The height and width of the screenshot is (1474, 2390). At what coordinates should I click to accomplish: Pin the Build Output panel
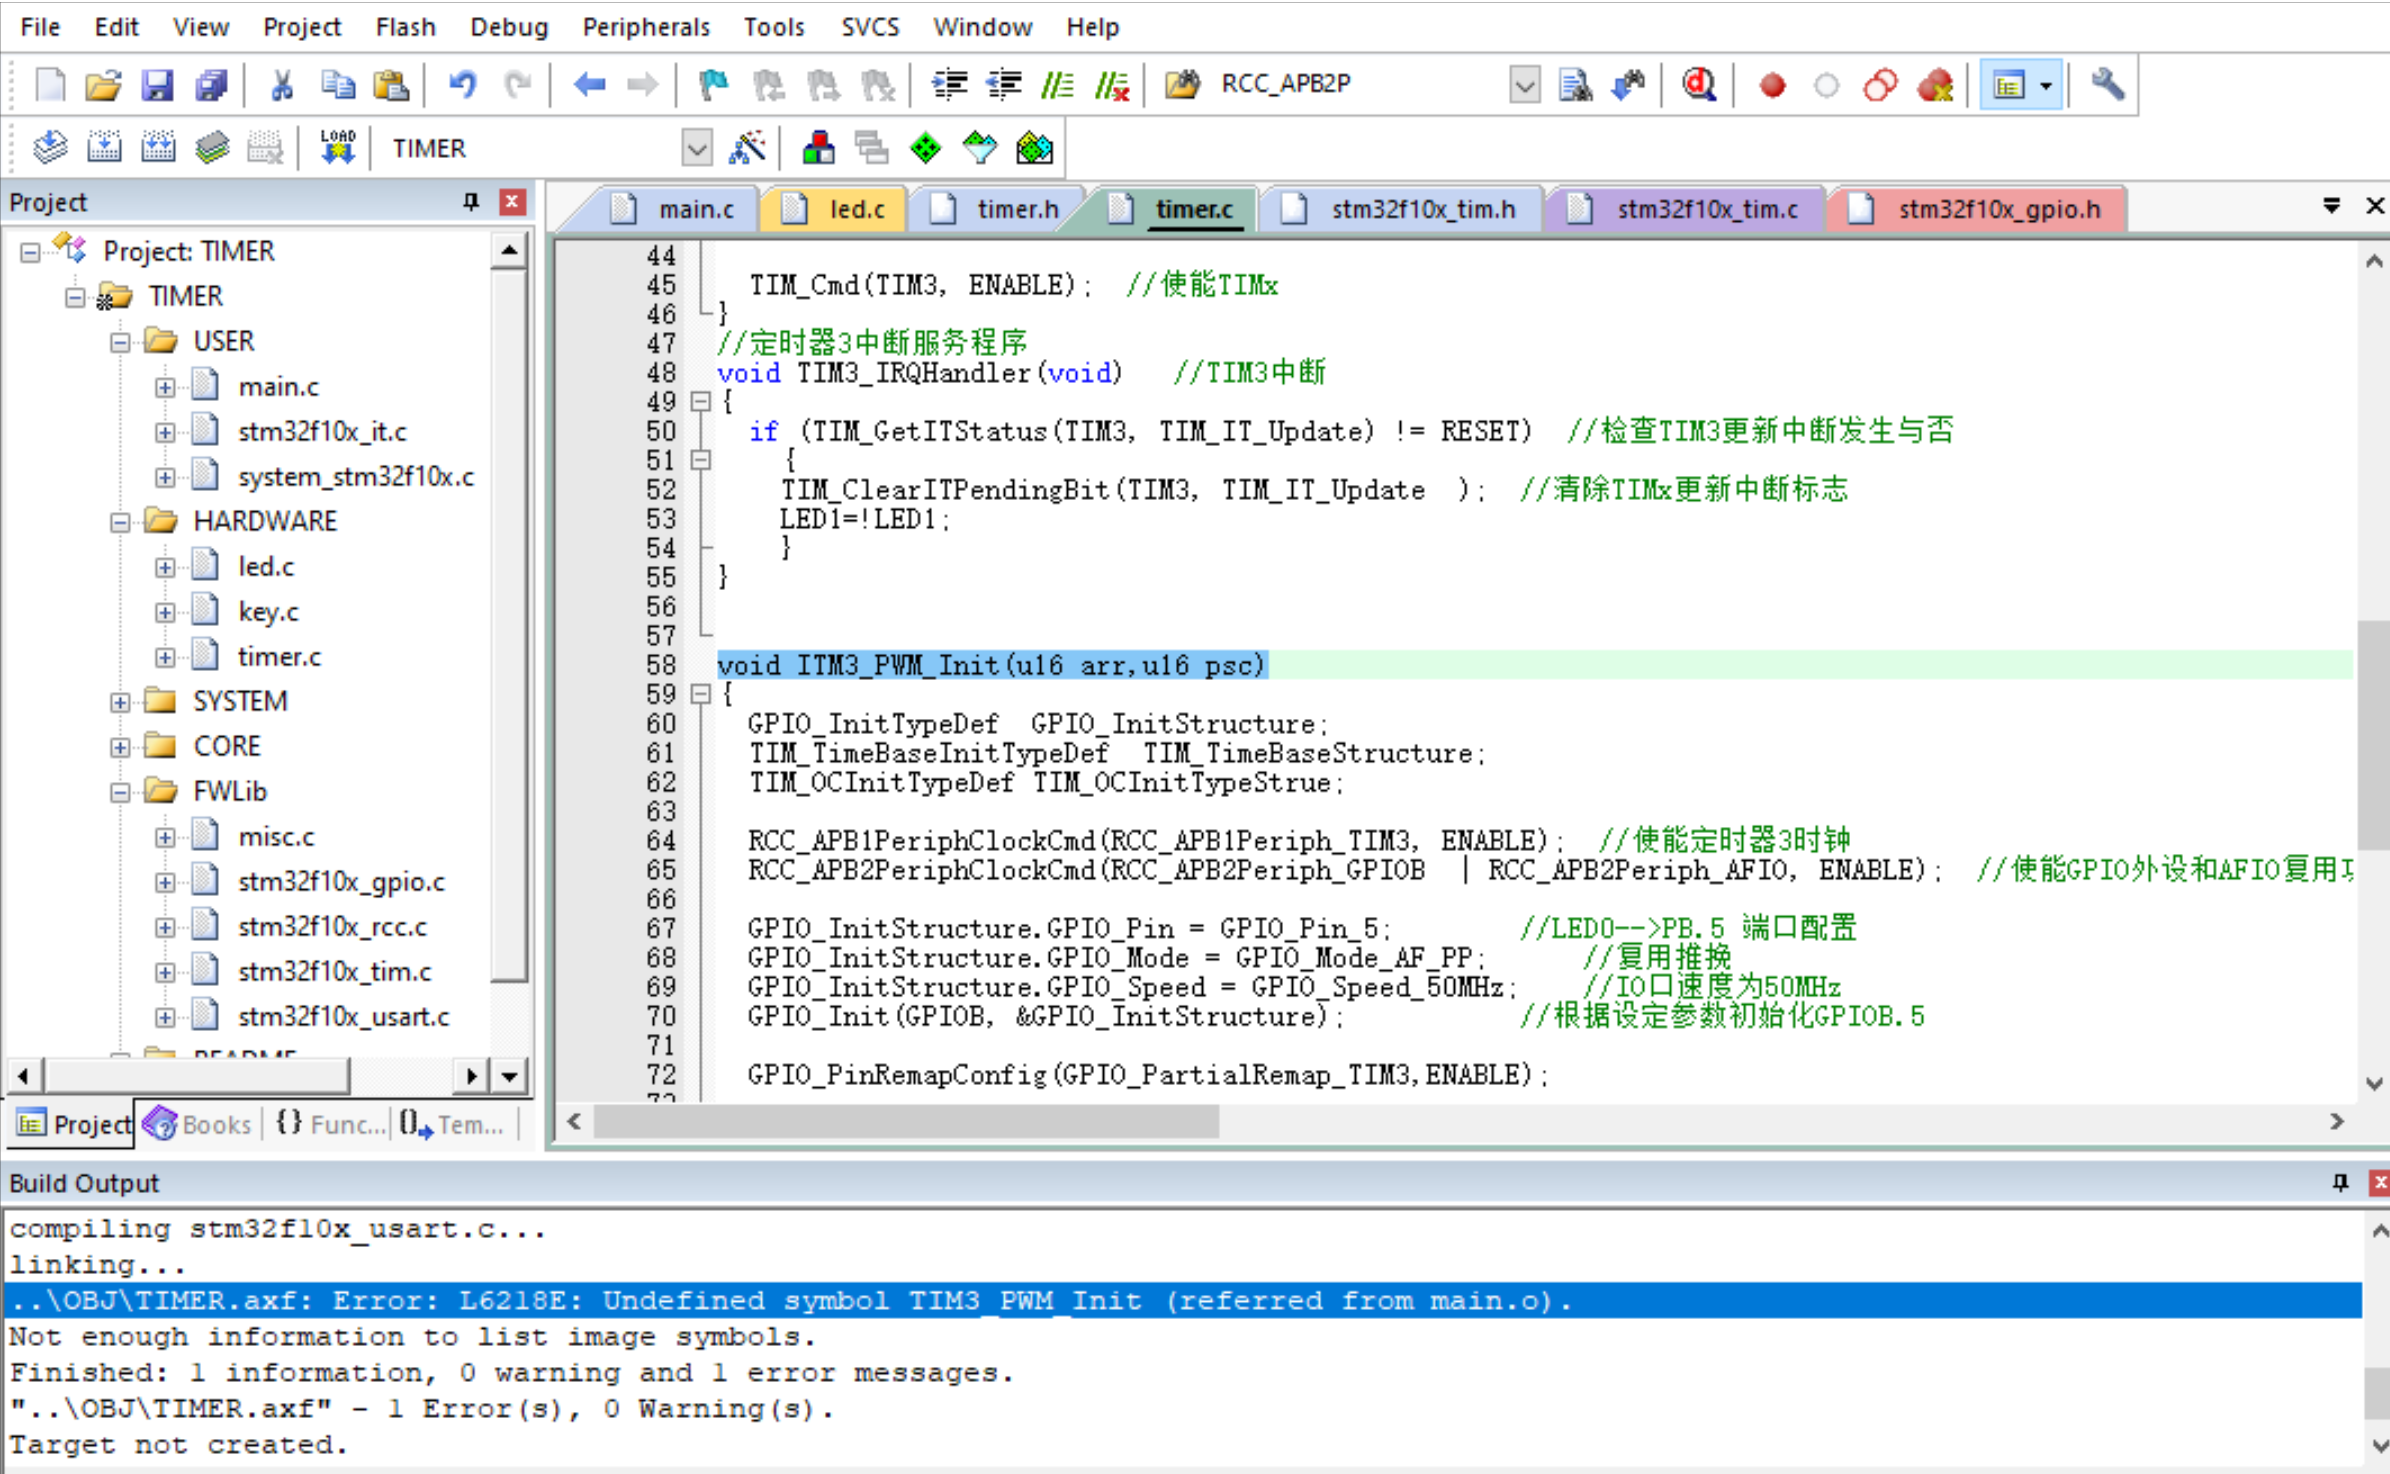(x=2340, y=1182)
